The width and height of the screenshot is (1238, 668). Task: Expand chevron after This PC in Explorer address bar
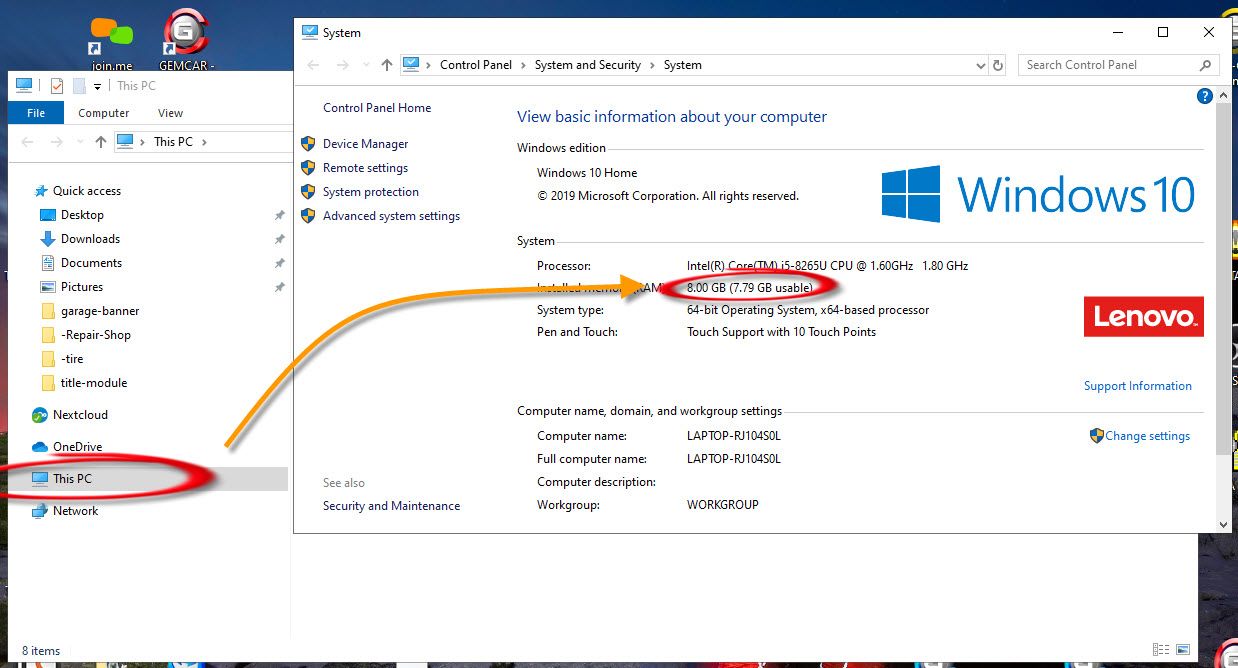pos(204,142)
